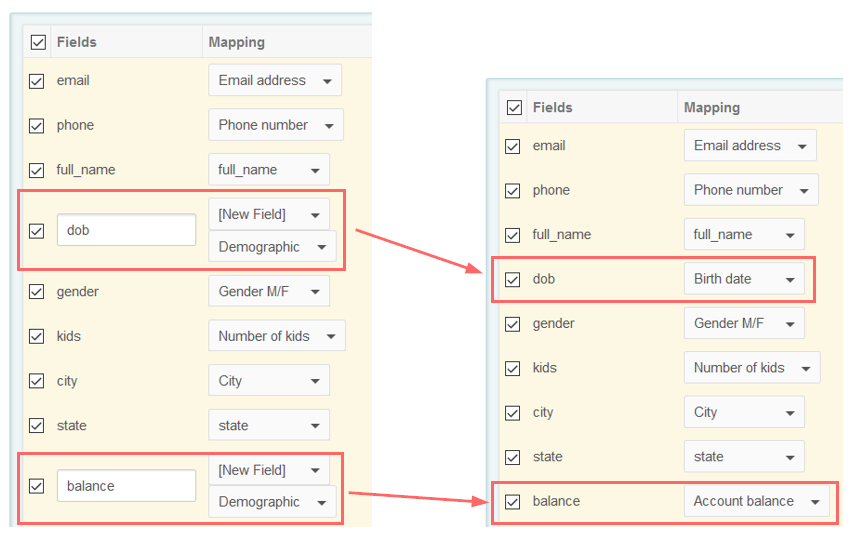This screenshot has width=852, height=534.
Task: Uncheck city field in right panel
Action: click(x=512, y=413)
